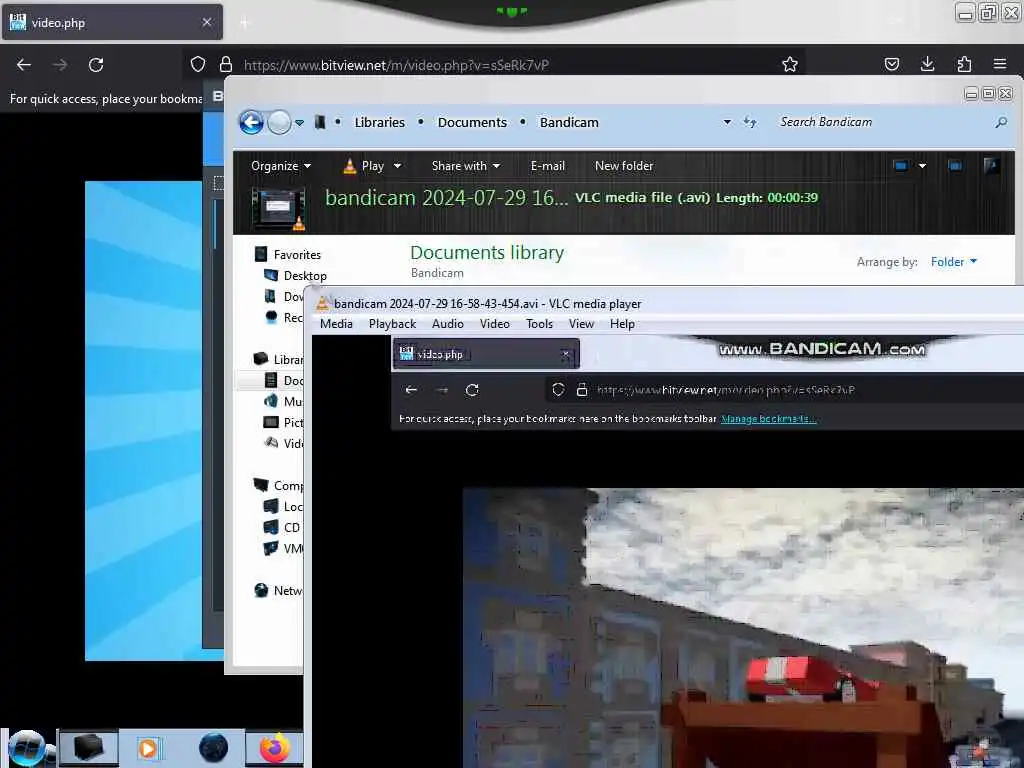The height and width of the screenshot is (768, 1024).
Task: Open Firefox from the taskbar
Action: coord(274,748)
